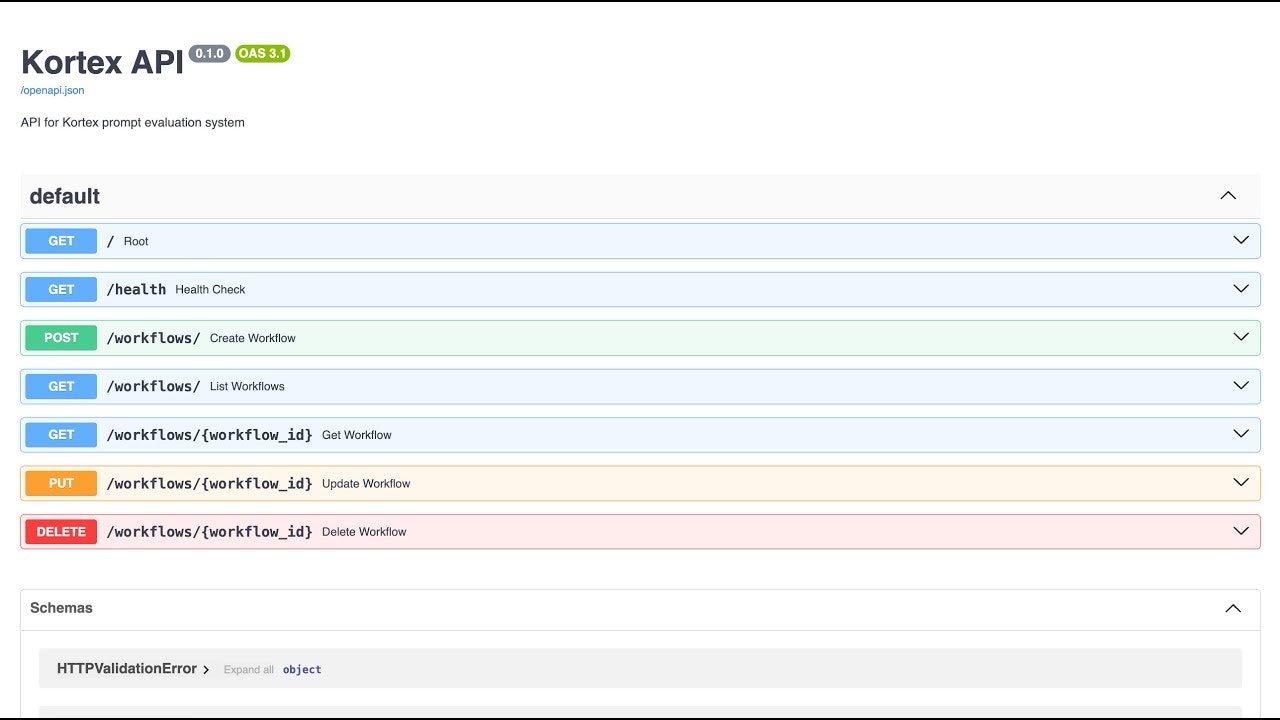Click the Schemas section heading
1280x720 pixels.
(x=61, y=608)
